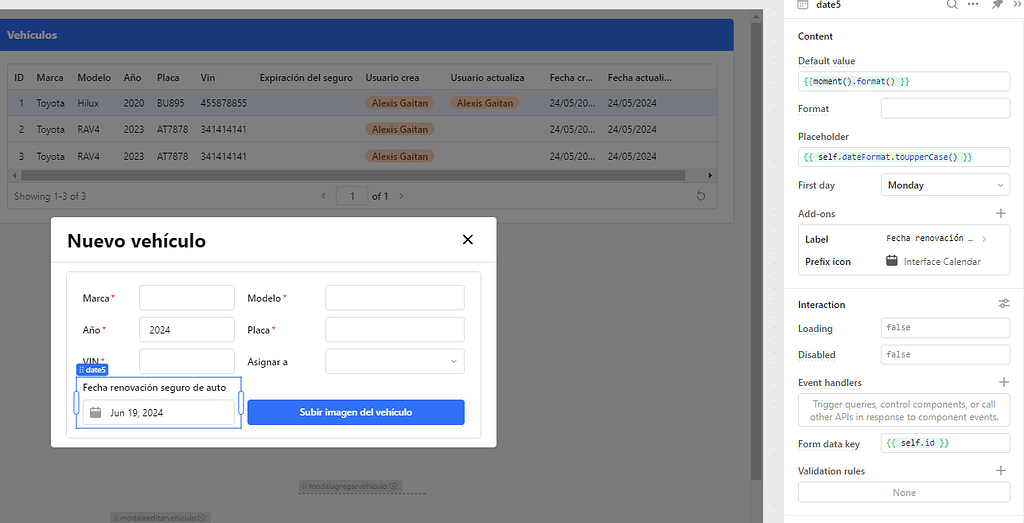Click the Vin column header
Viewport: 1024px width, 523px height.
coord(208,78)
